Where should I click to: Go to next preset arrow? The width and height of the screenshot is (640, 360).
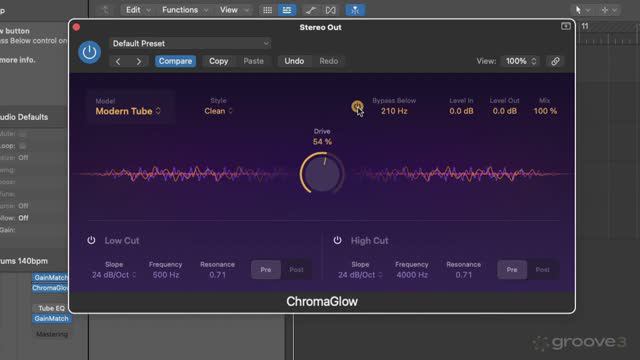point(139,61)
